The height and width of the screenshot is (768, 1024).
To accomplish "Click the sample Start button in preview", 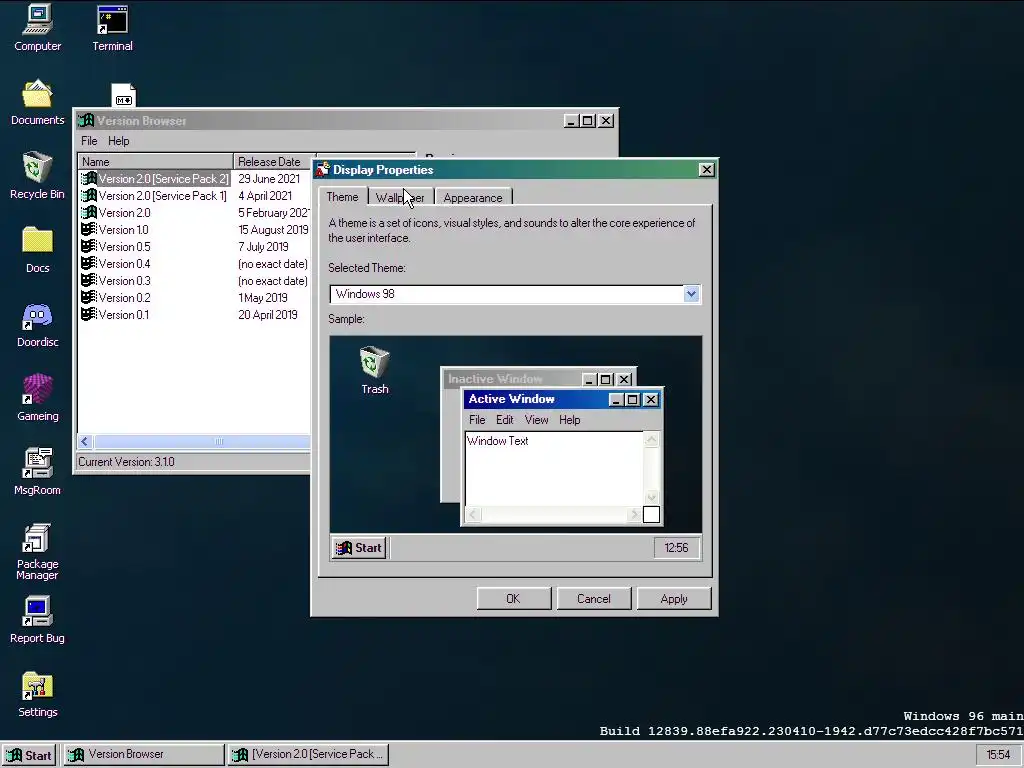I will pos(359,548).
